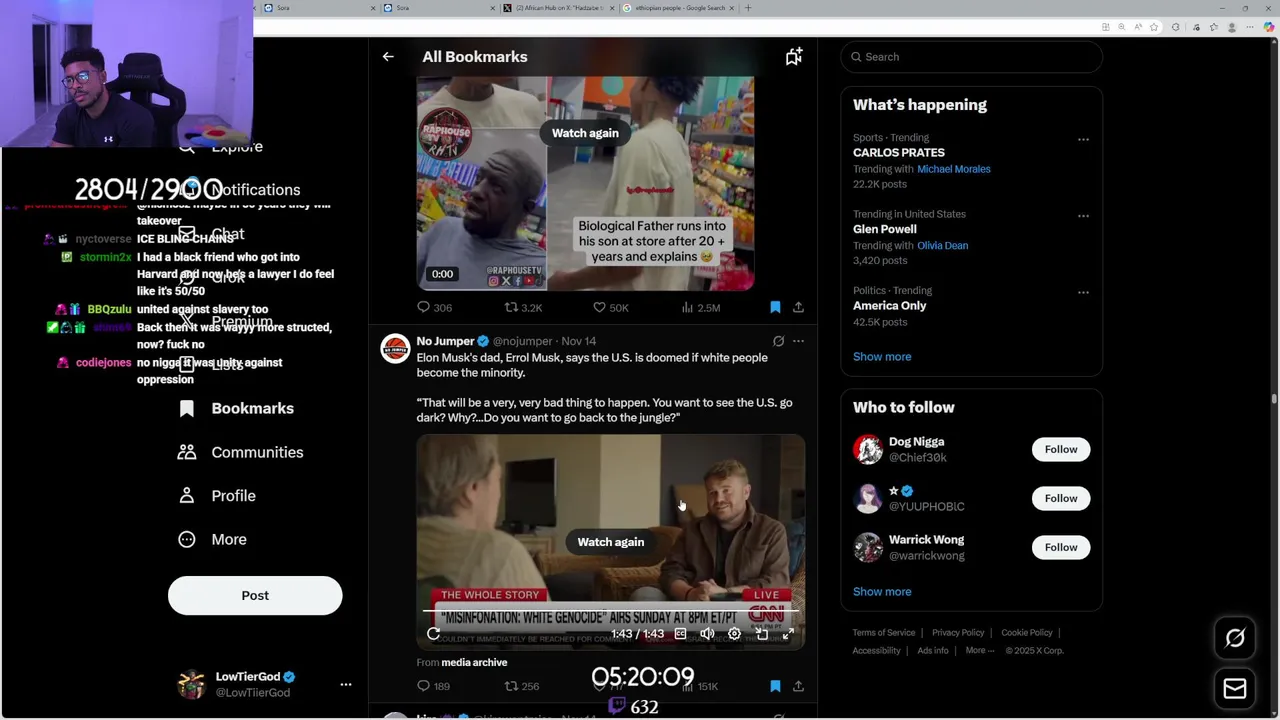1280x720 pixels.
Task: Remove bookmark on the Raphouse TV post
Action: tap(775, 307)
